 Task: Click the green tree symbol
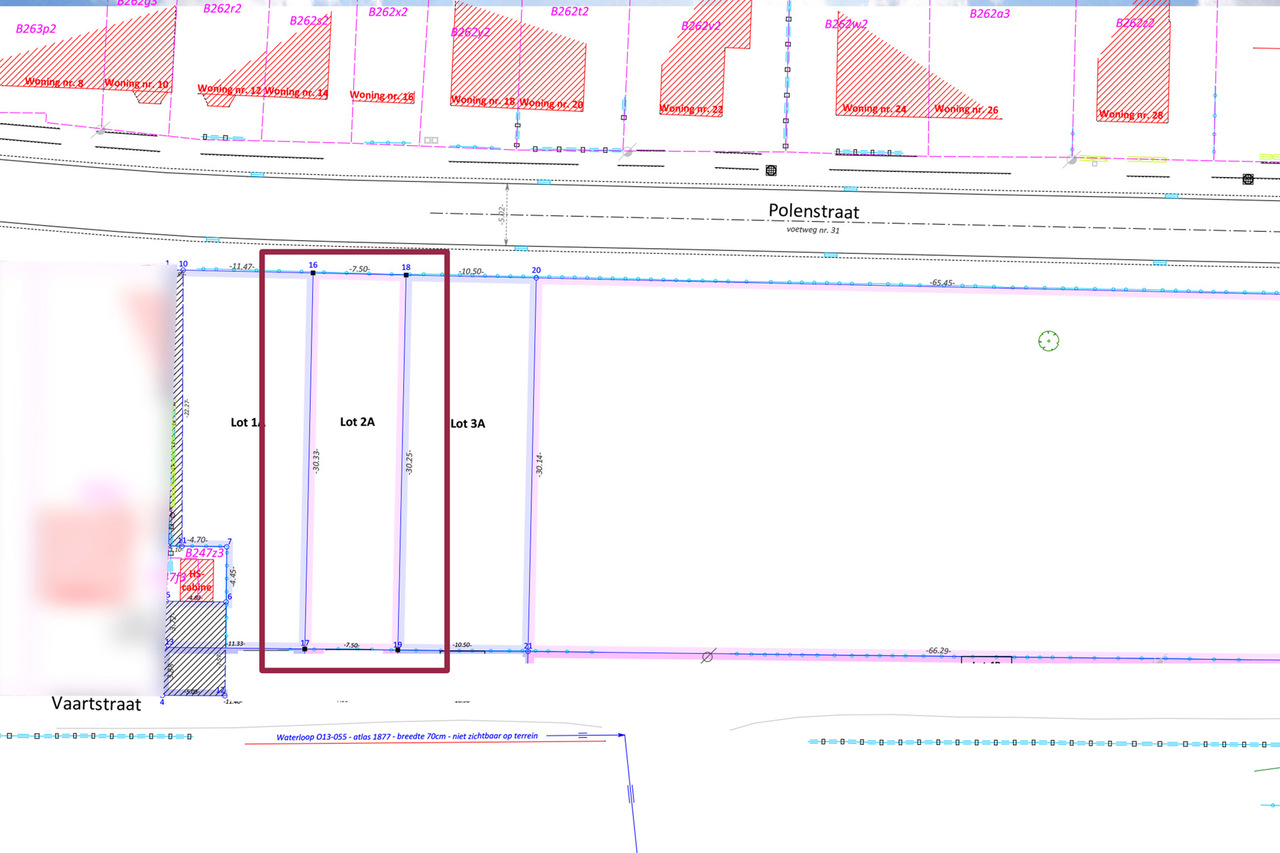click(1048, 342)
